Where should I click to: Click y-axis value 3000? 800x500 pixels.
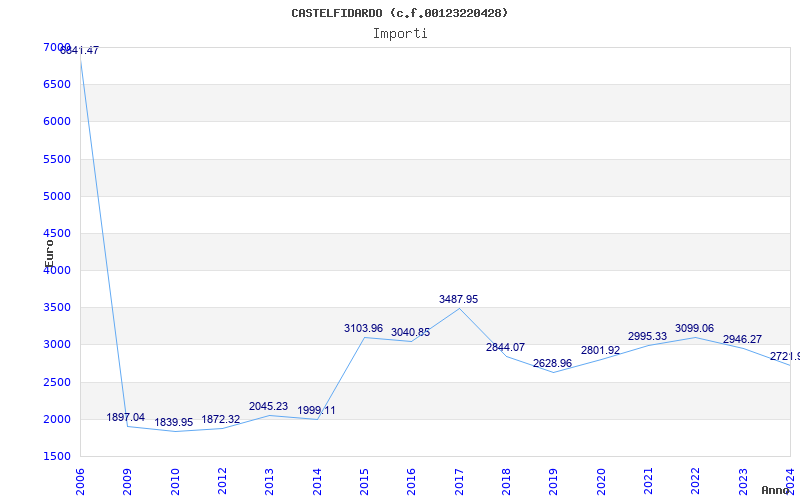(57, 344)
